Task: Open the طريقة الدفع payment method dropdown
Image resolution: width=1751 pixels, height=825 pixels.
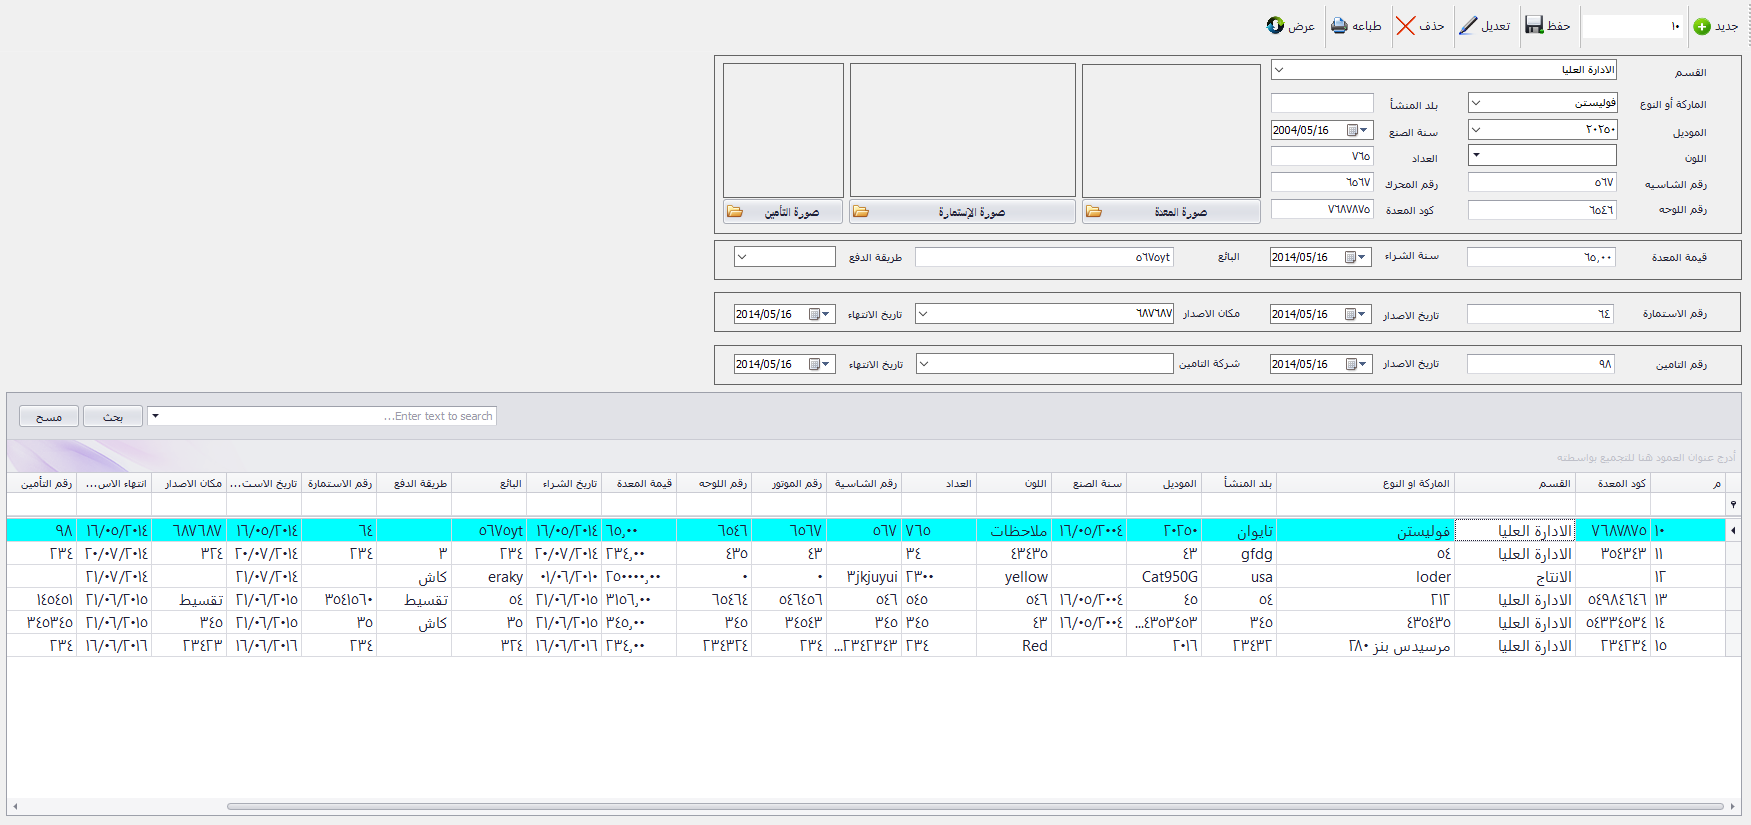Action: (x=742, y=257)
